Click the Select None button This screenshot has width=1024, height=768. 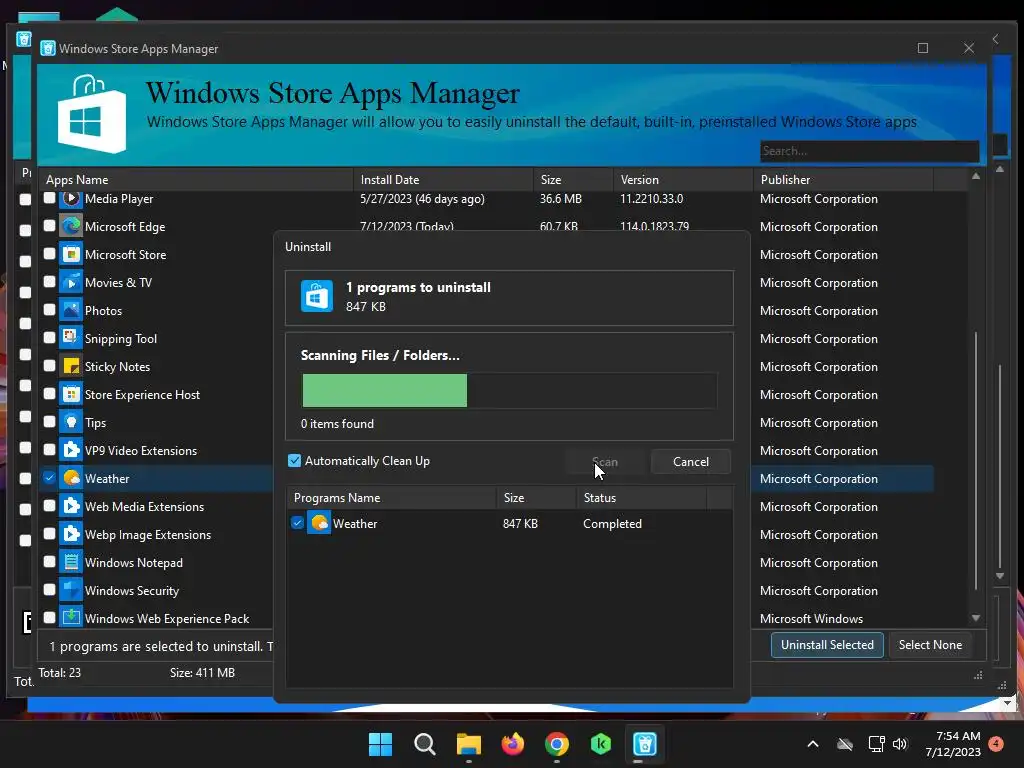930,645
